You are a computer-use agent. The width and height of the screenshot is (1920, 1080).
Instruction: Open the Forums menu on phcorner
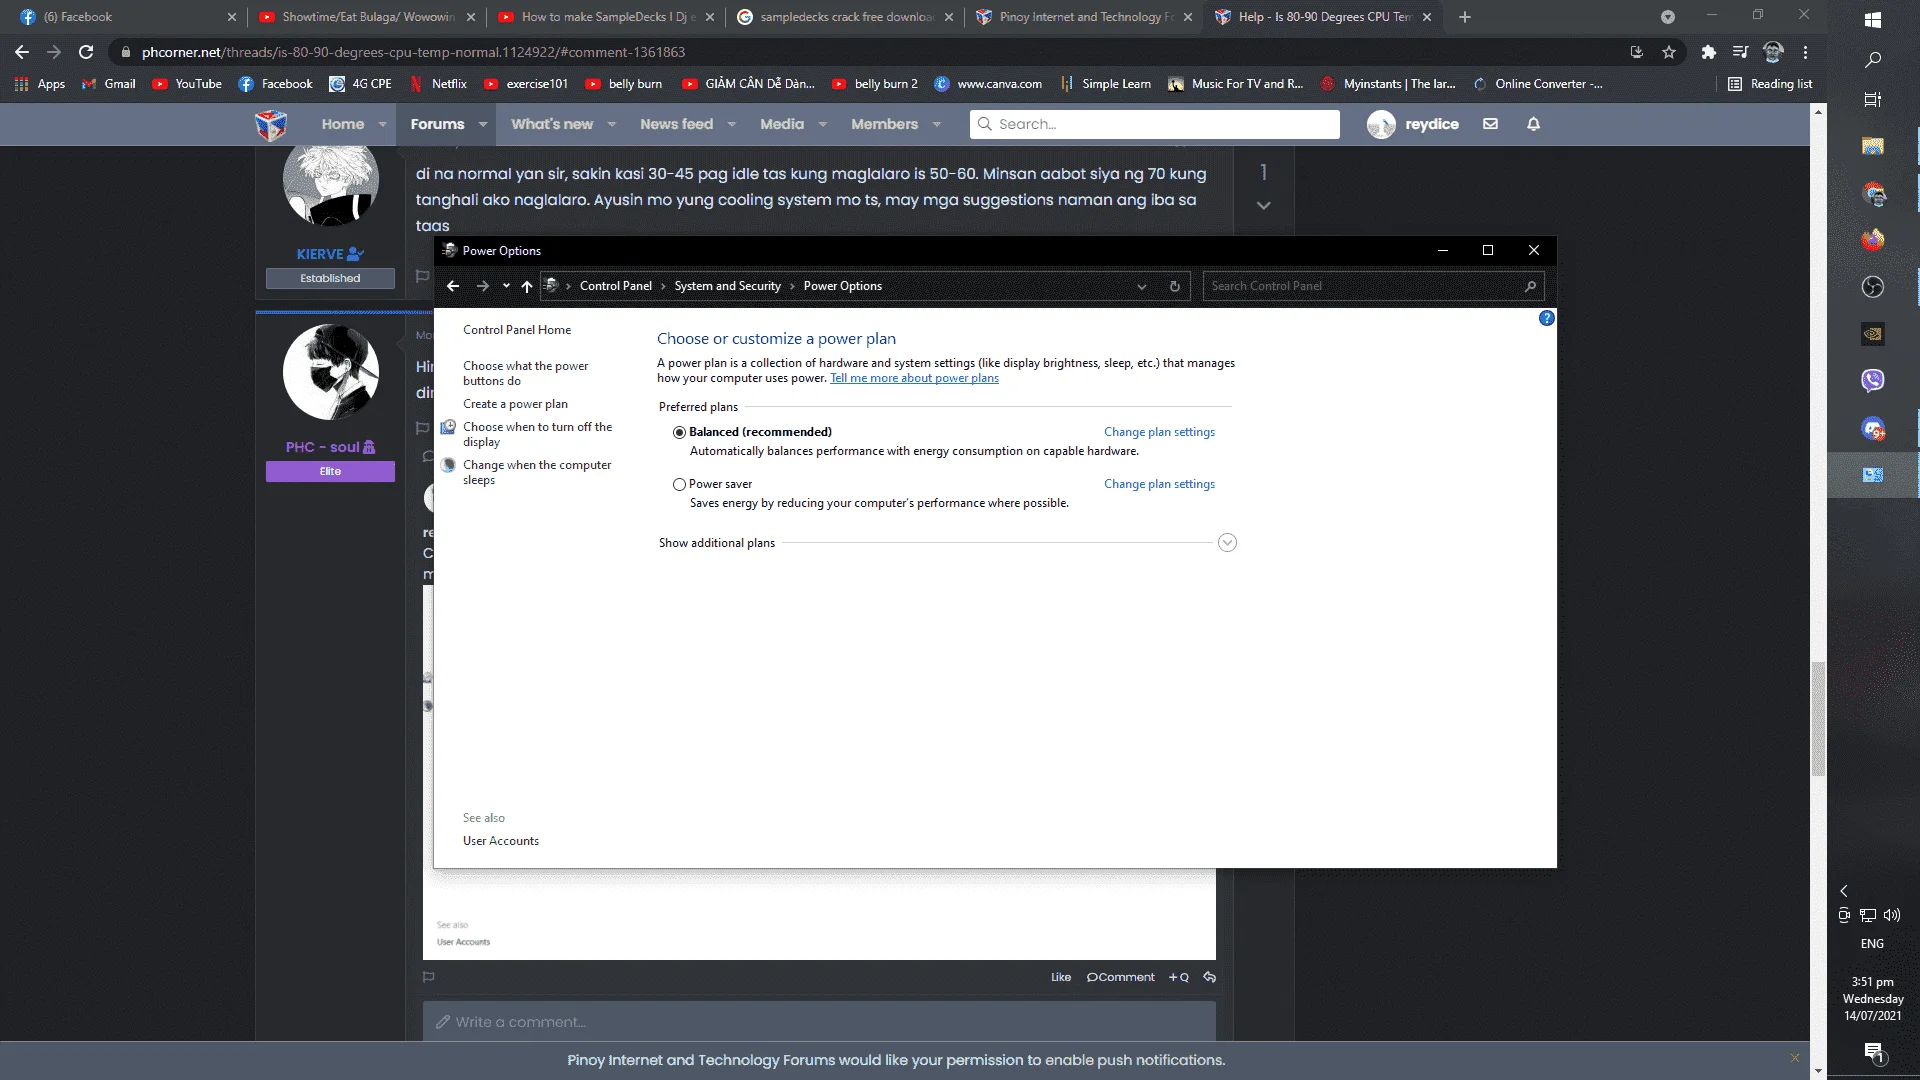click(437, 124)
